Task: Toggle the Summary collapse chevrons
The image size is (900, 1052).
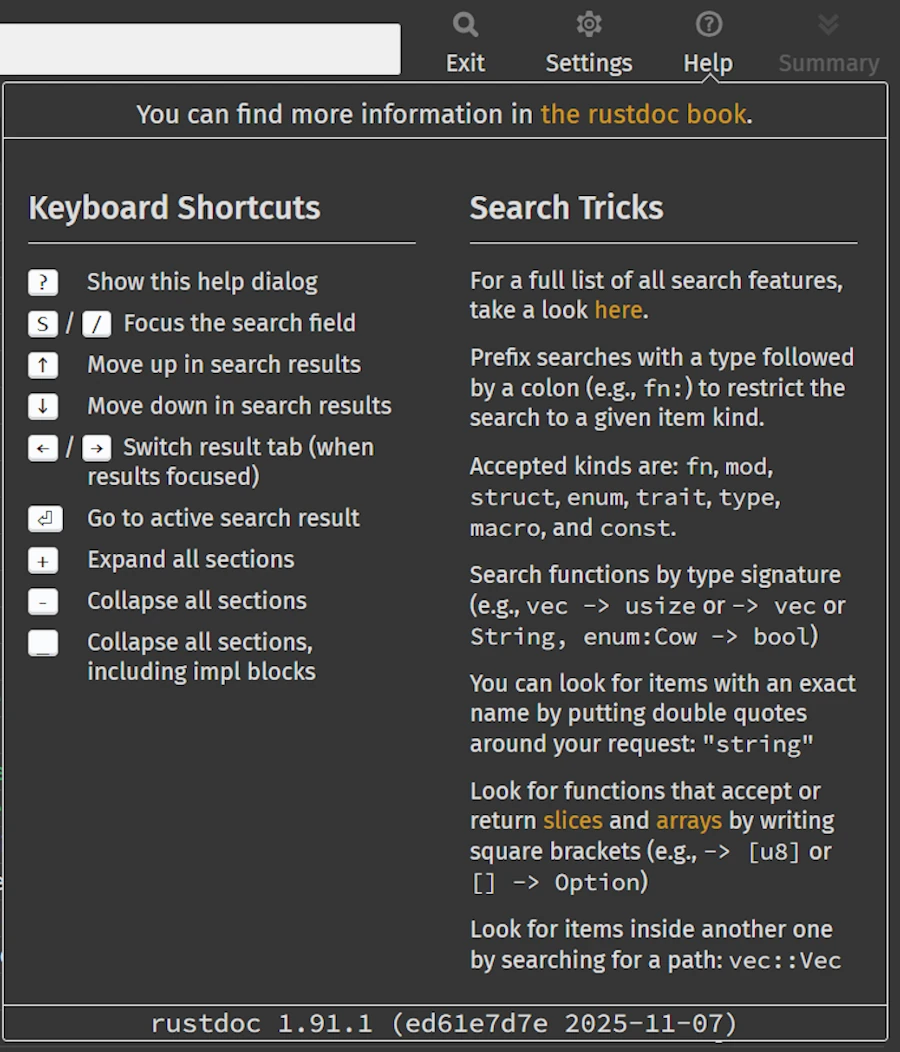Action: coord(828,25)
